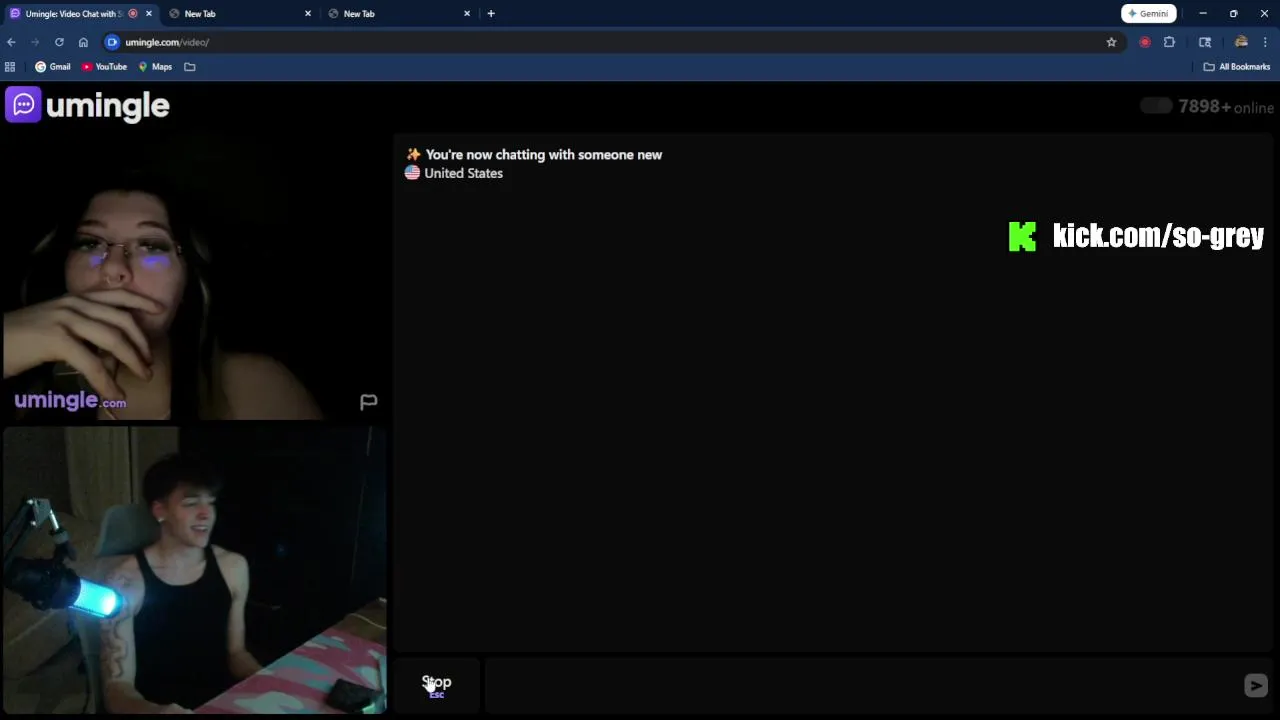Click the media control icon in toolbar
Image resolution: width=1280 pixels, height=720 pixels.
click(1205, 42)
